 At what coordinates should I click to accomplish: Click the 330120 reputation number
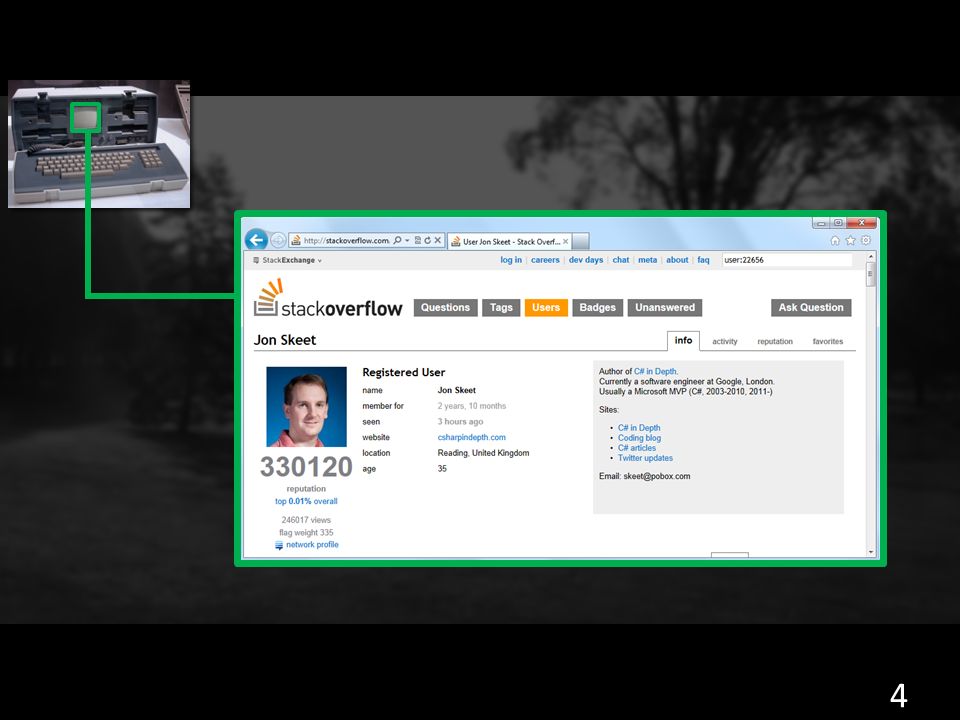pyautogui.click(x=306, y=467)
